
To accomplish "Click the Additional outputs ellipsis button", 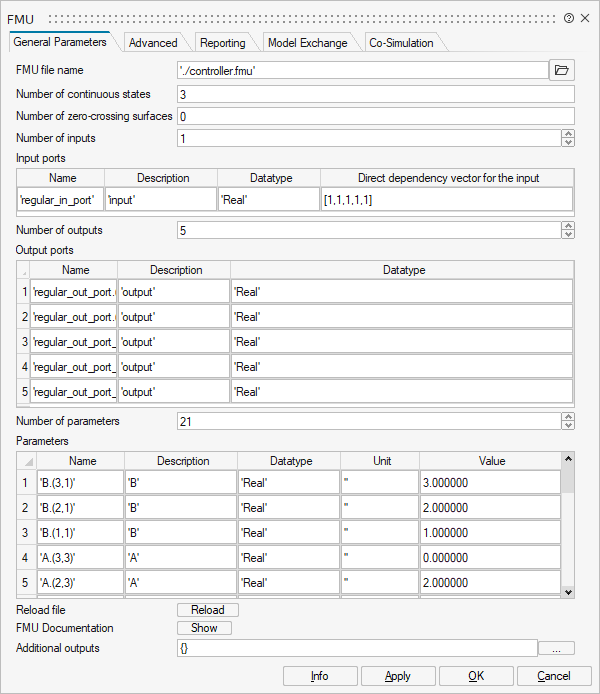I will tap(556, 648).
